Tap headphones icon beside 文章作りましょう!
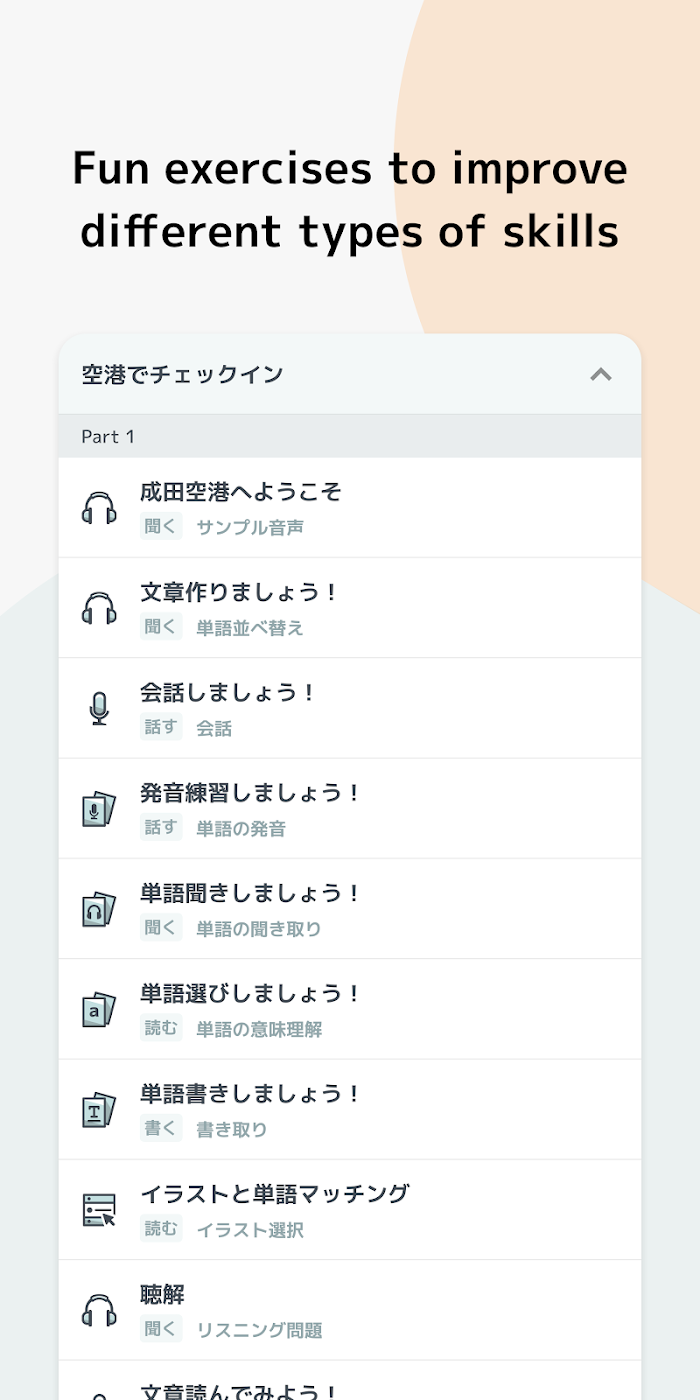The image size is (700, 1400). click(99, 608)
